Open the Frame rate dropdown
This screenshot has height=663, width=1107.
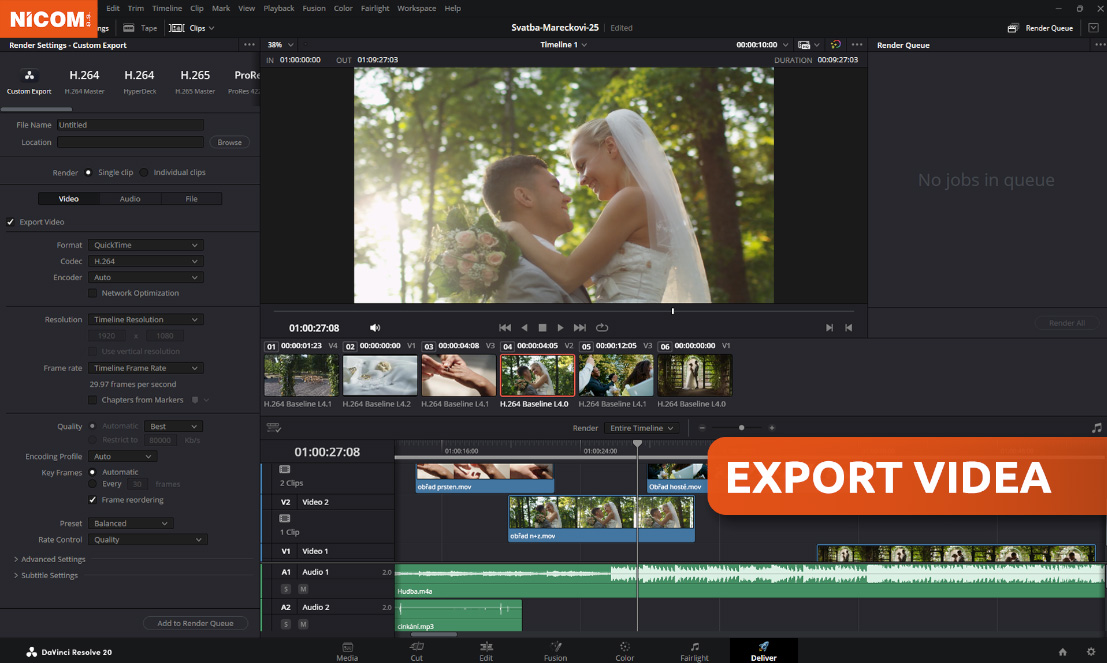point(145,368)
